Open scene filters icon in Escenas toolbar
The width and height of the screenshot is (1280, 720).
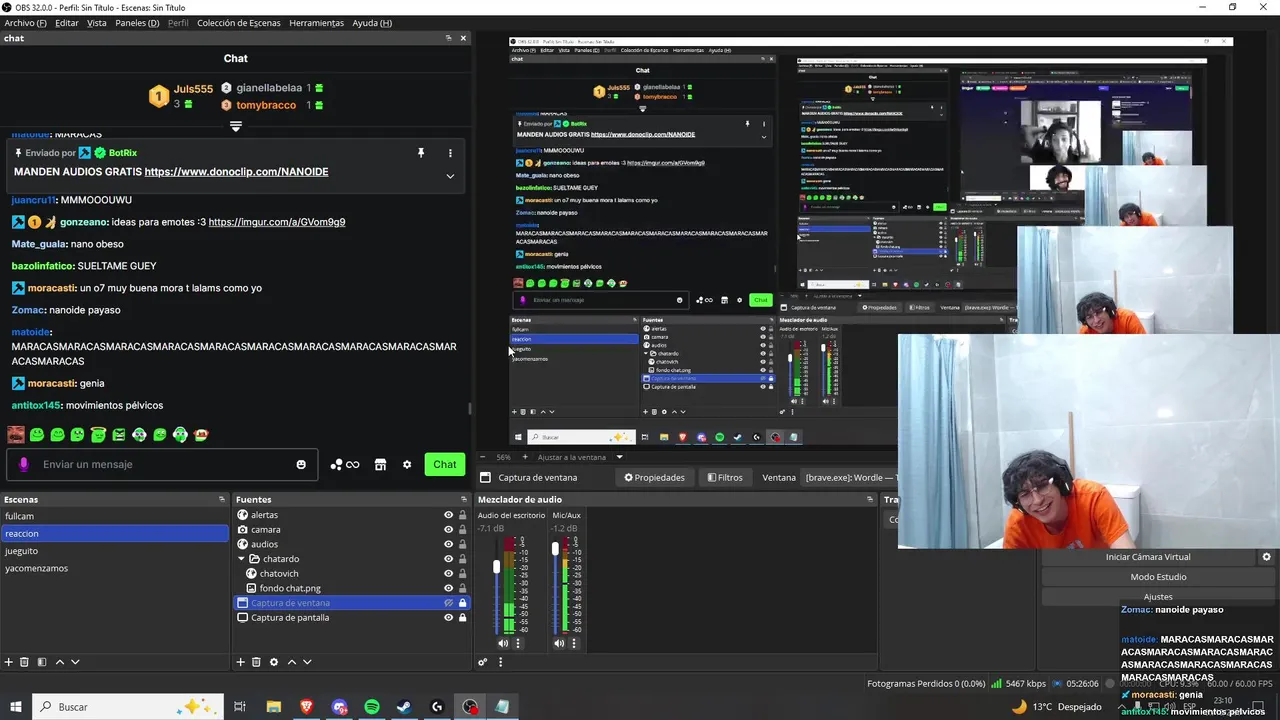42,662
